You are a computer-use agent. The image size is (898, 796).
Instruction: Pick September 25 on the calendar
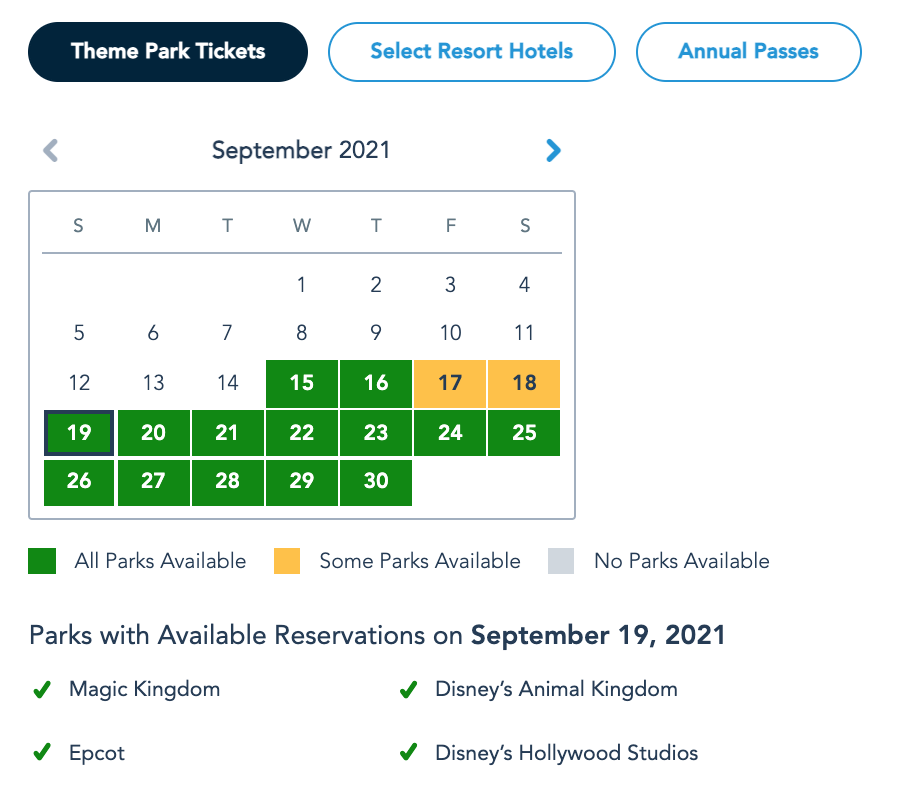524,433
